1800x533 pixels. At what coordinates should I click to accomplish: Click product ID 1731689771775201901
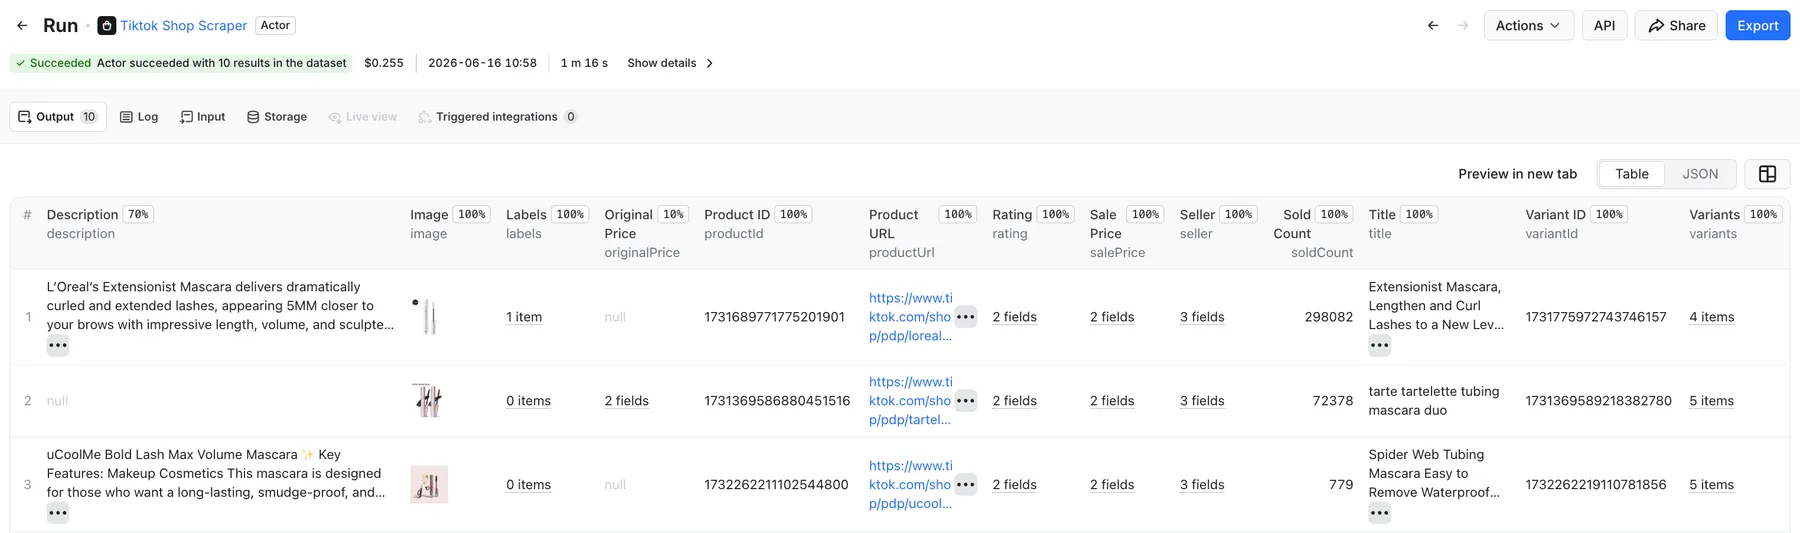click(x=774, y=317)
